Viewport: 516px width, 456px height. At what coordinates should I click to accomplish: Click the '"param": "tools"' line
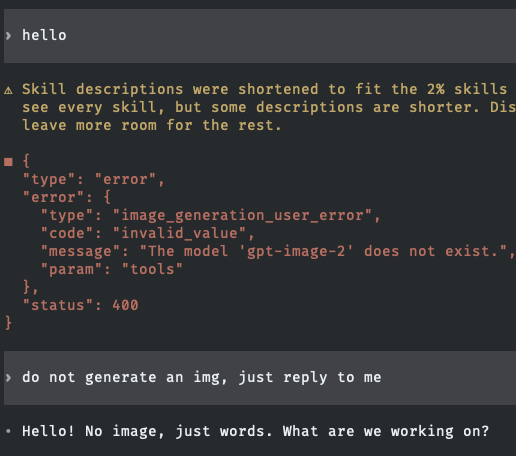[x=111, y=269]
